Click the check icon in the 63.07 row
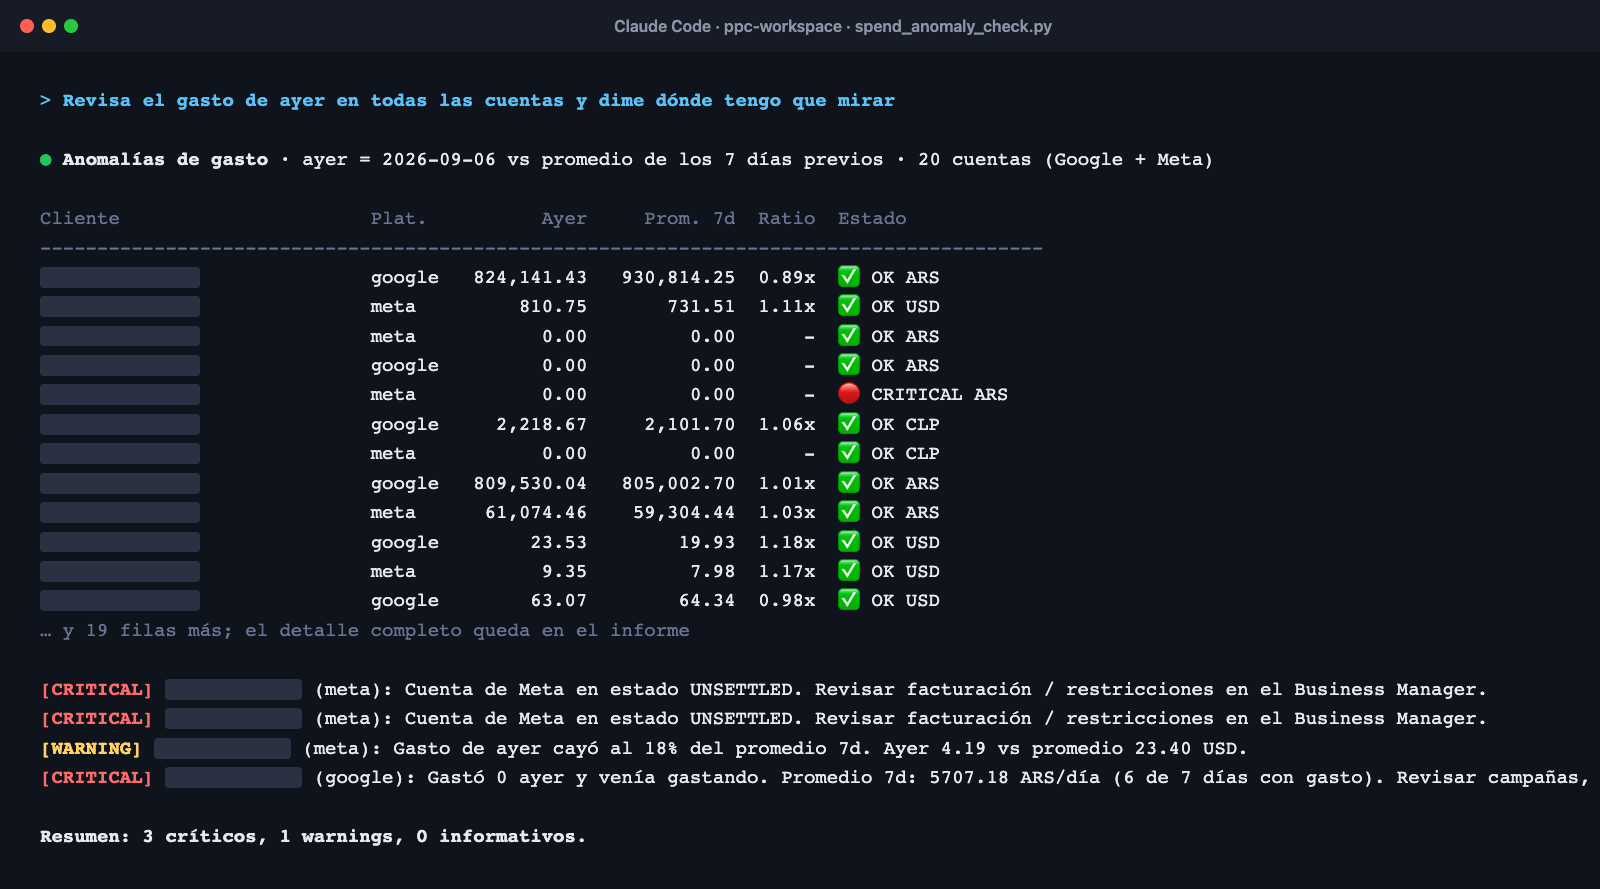This screenshot has height=889, width=1600. [849, 600]
